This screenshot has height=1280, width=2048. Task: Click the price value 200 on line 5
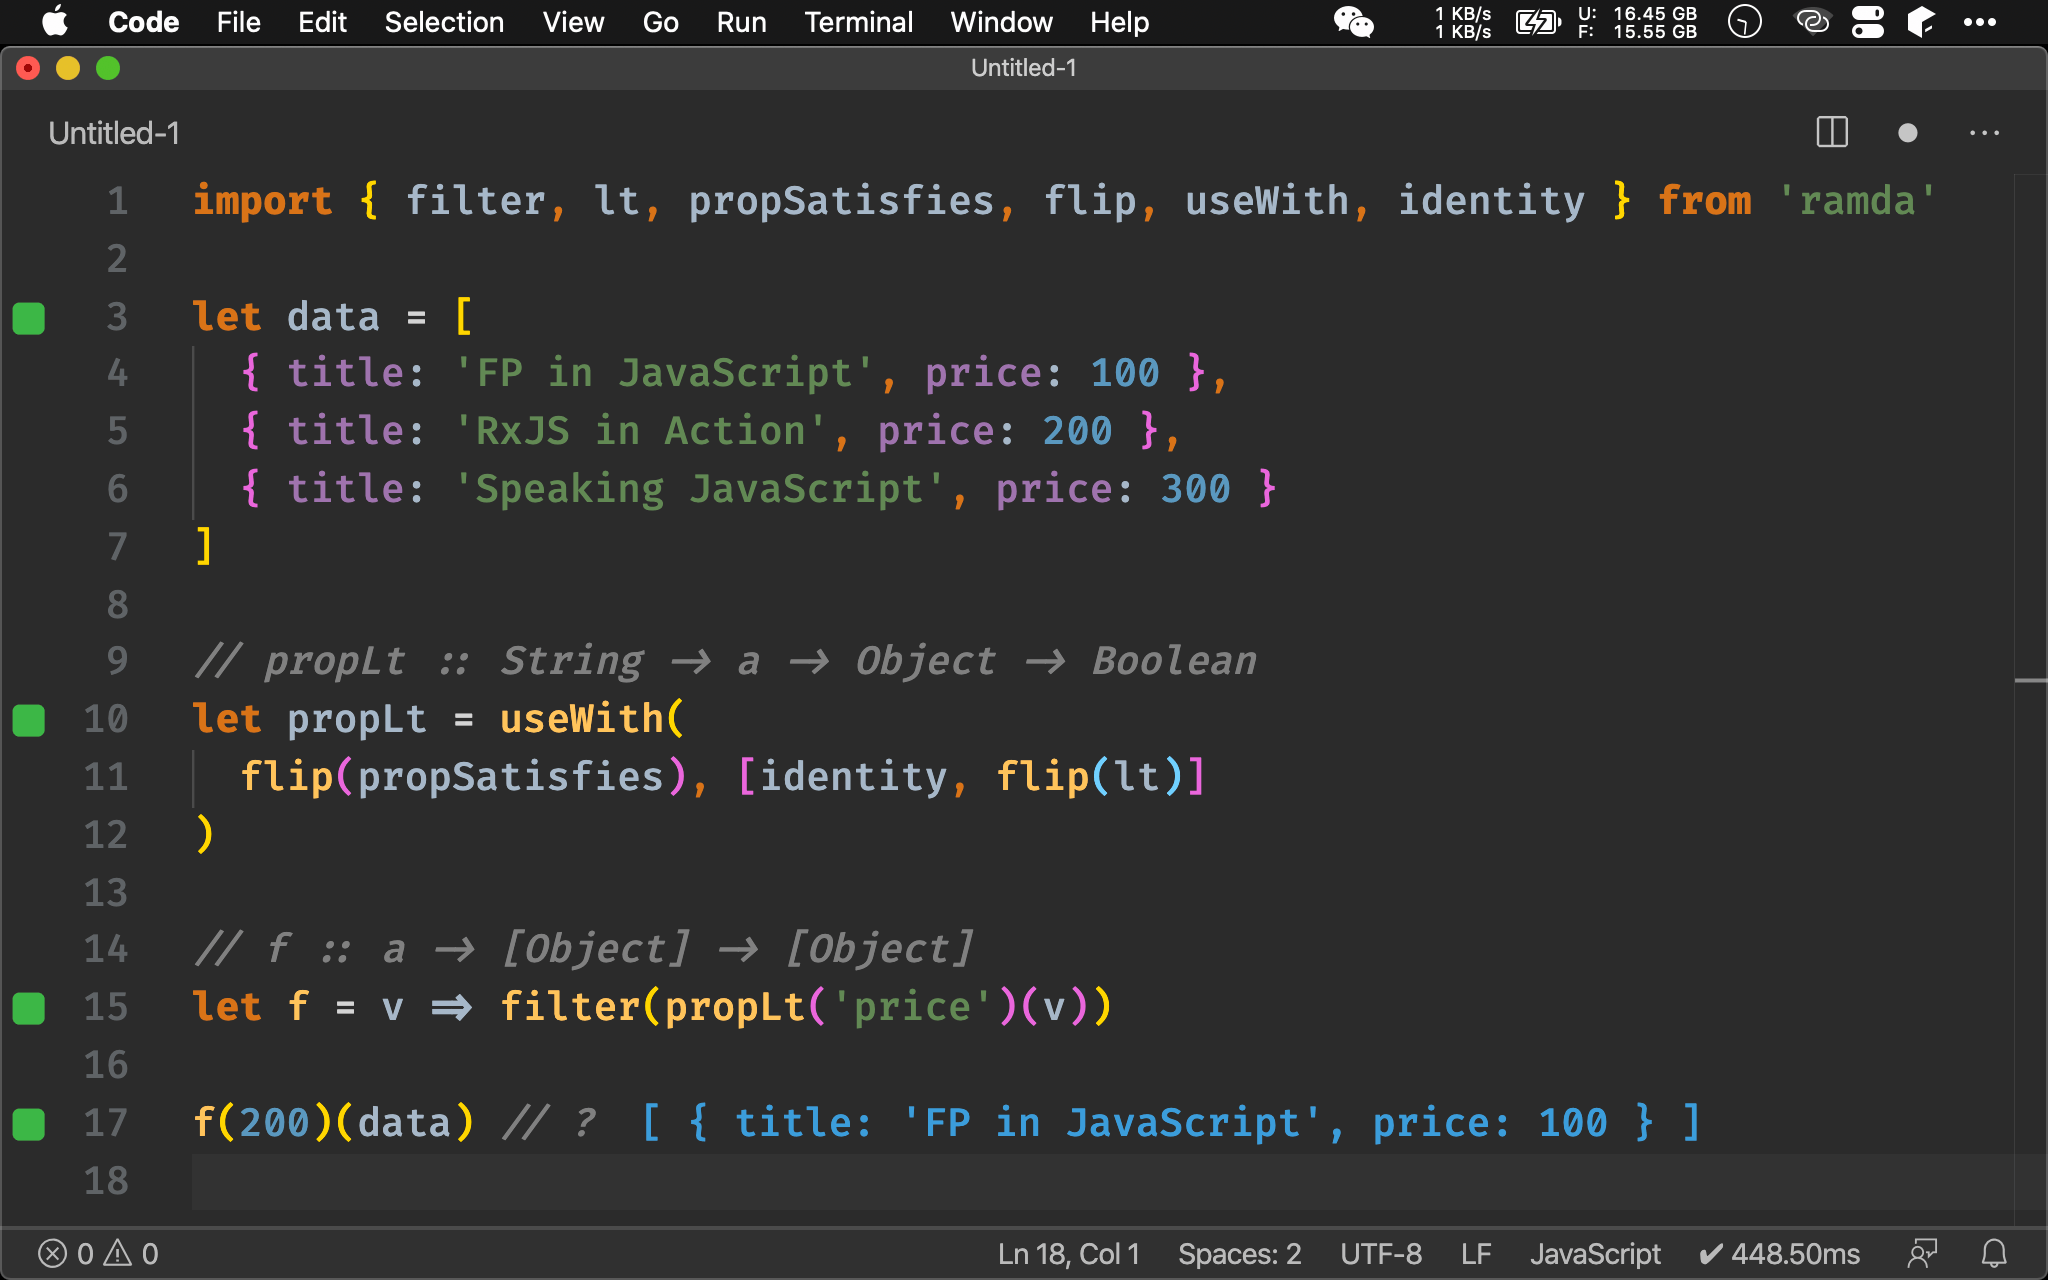tap(1077, 431)
